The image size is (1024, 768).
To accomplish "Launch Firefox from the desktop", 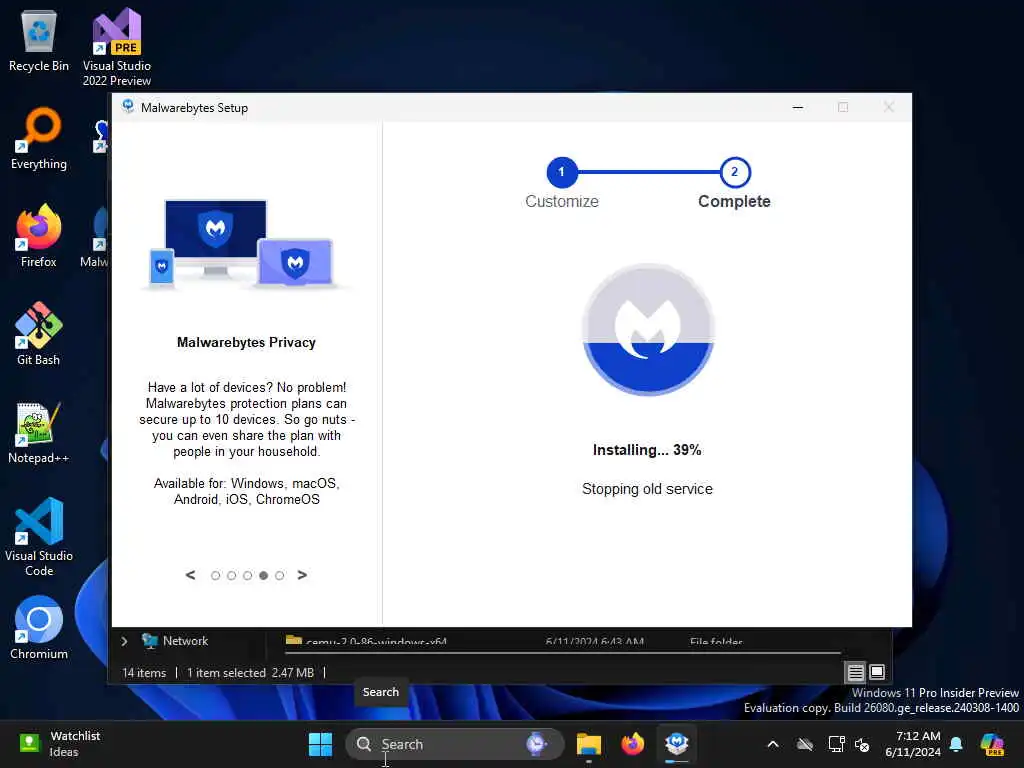I will click(39, 236).
